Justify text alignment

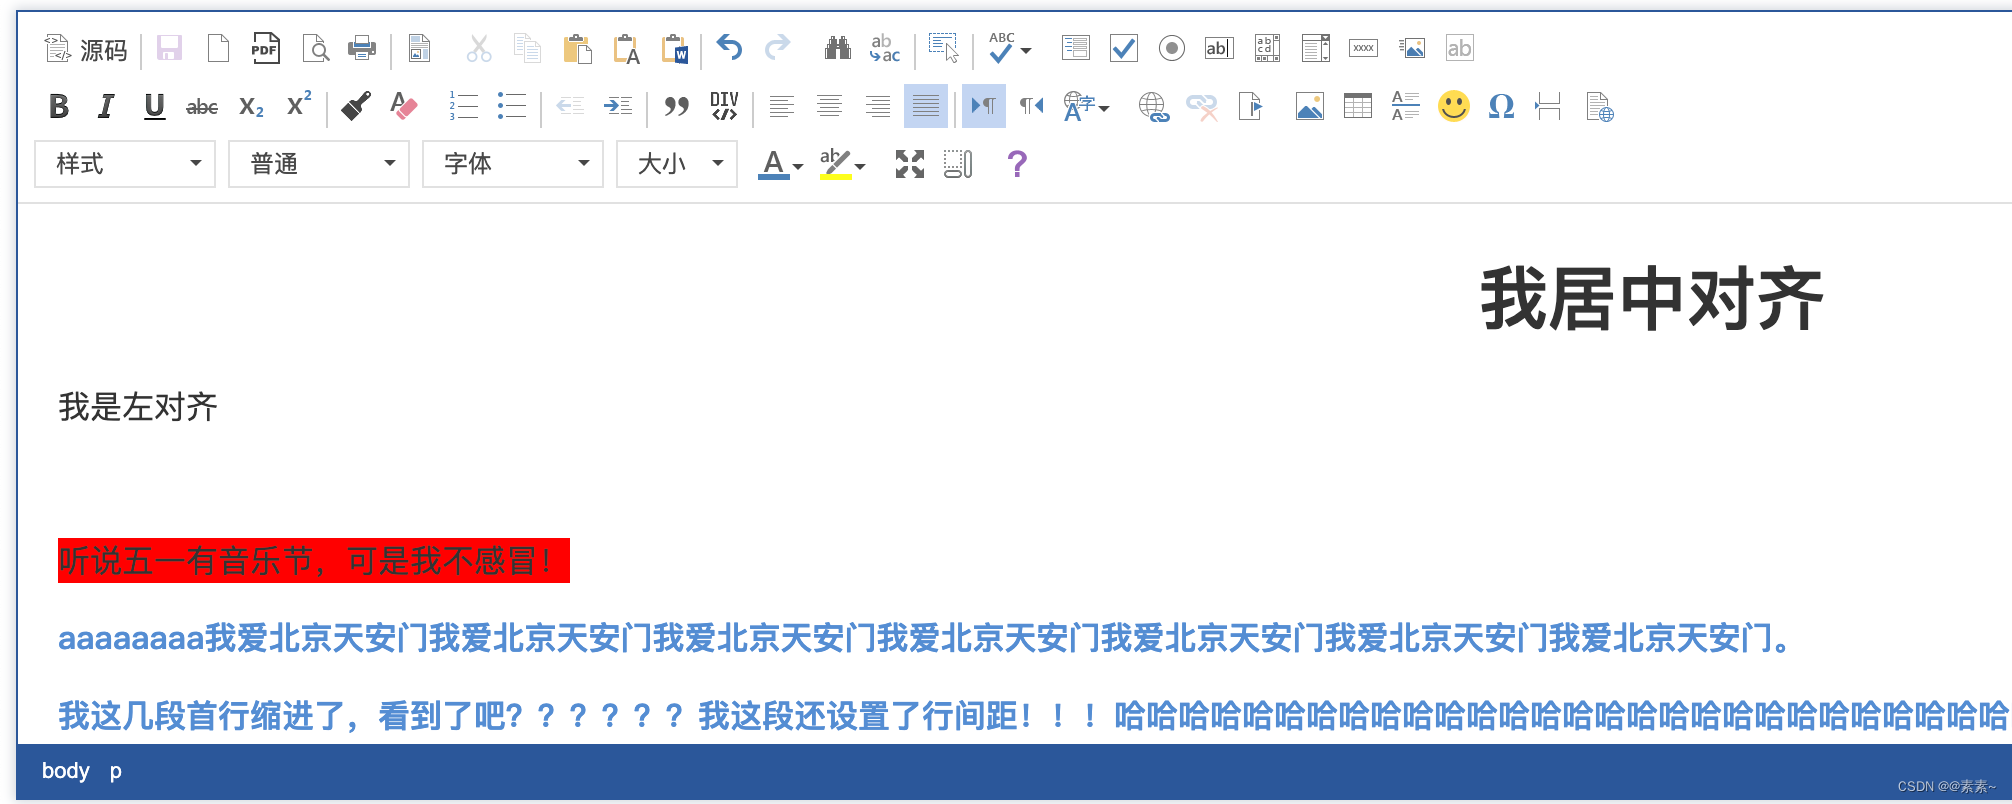pos(926,106)
